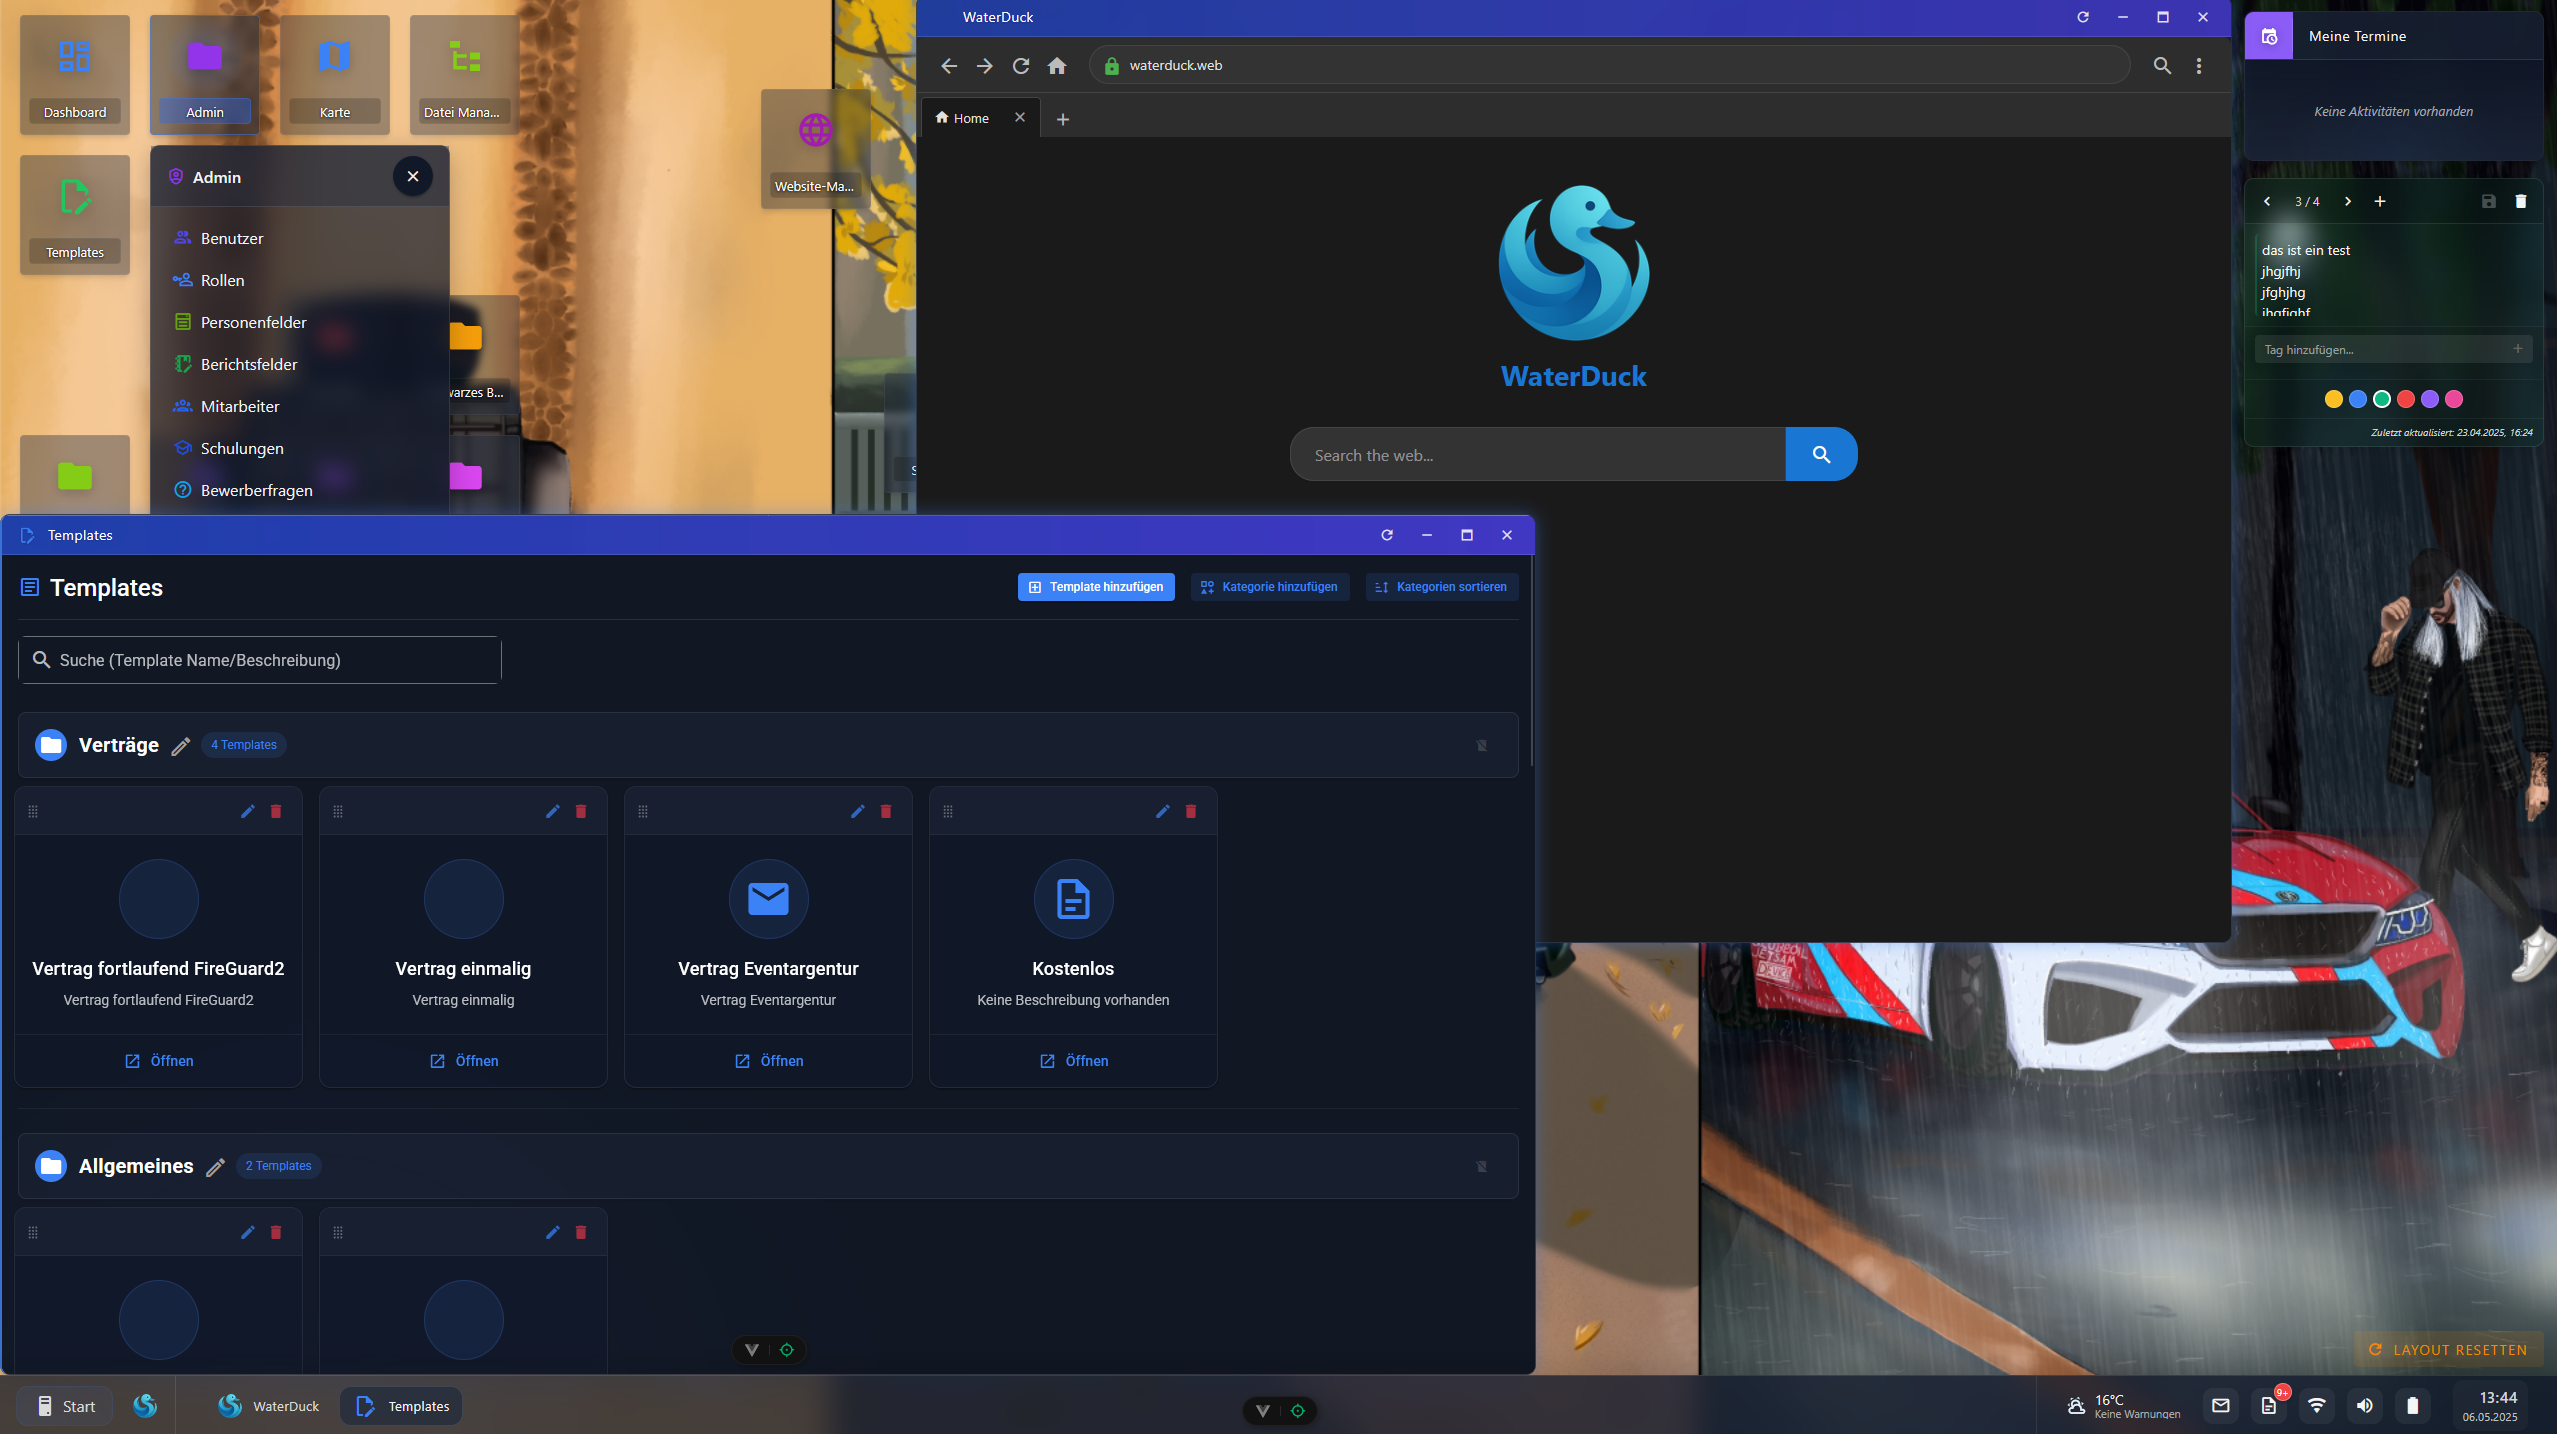Edit the Vertrag Eventargentur template
2557x1434 pixels.
[x=857, y=811]
